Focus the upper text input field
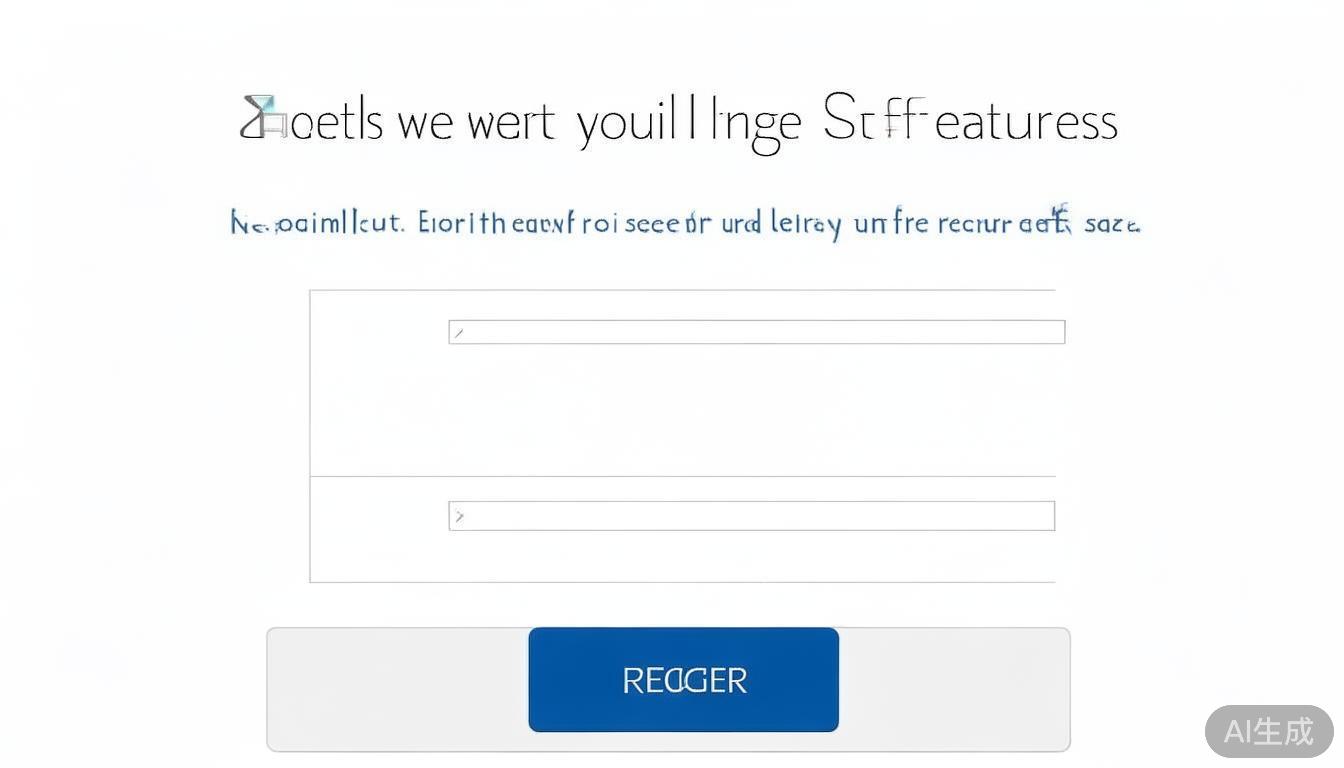This screenshot has height=768, width=1344. pyautogui.click(x=760, y=332)
